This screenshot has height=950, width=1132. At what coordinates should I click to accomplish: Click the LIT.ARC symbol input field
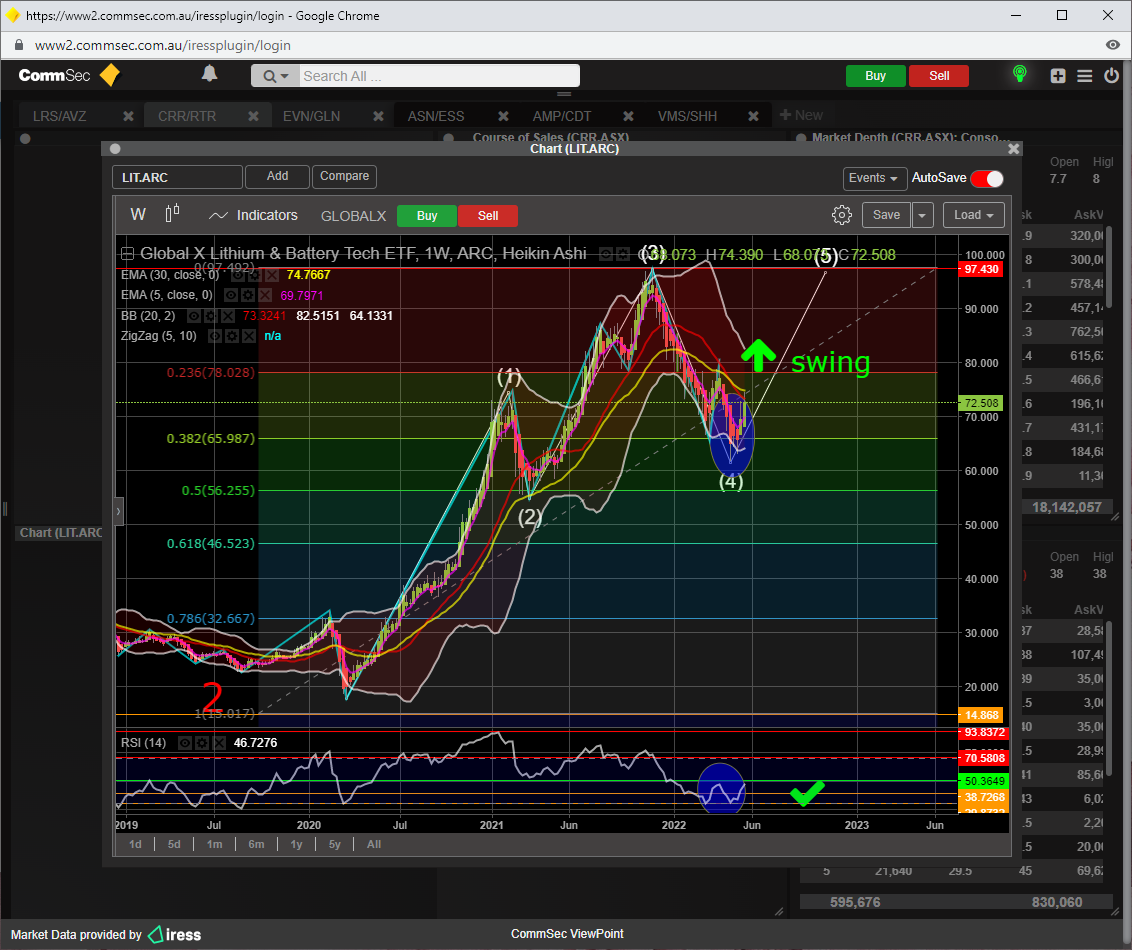177,177
